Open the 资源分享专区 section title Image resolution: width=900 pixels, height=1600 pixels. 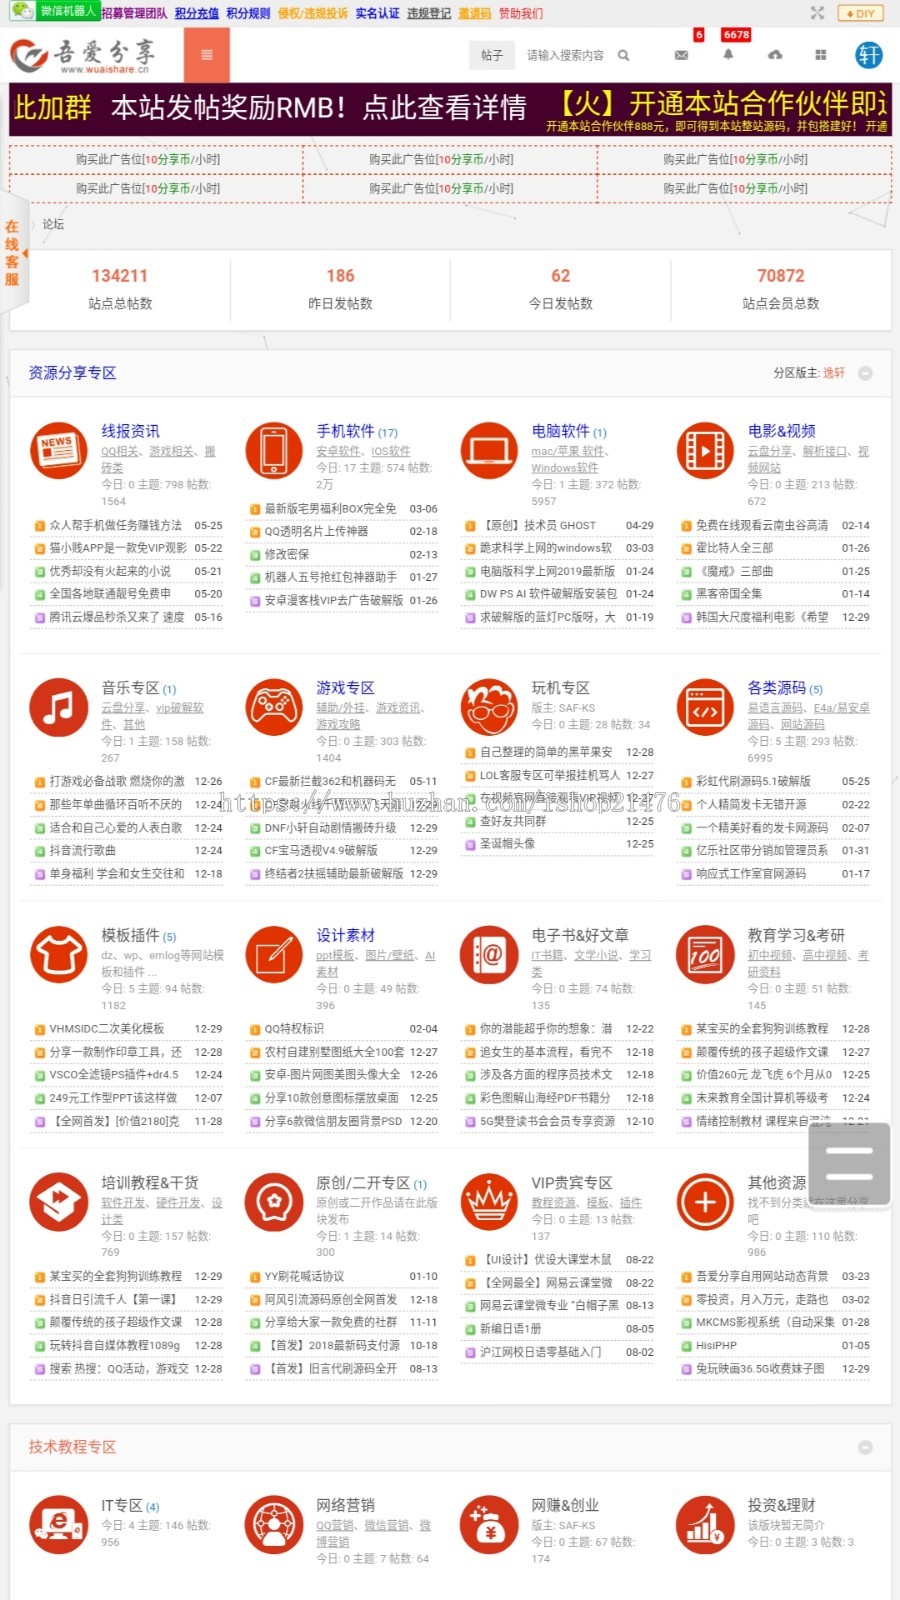72,373
